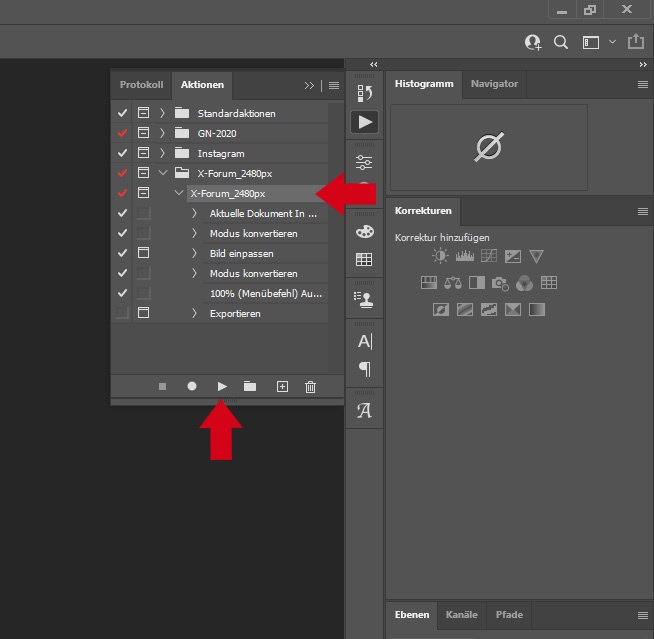Image resolution: width=654 pixels, height=639 pixels.
Task: Delete action with the trash icon
Action: pos(310,386)
